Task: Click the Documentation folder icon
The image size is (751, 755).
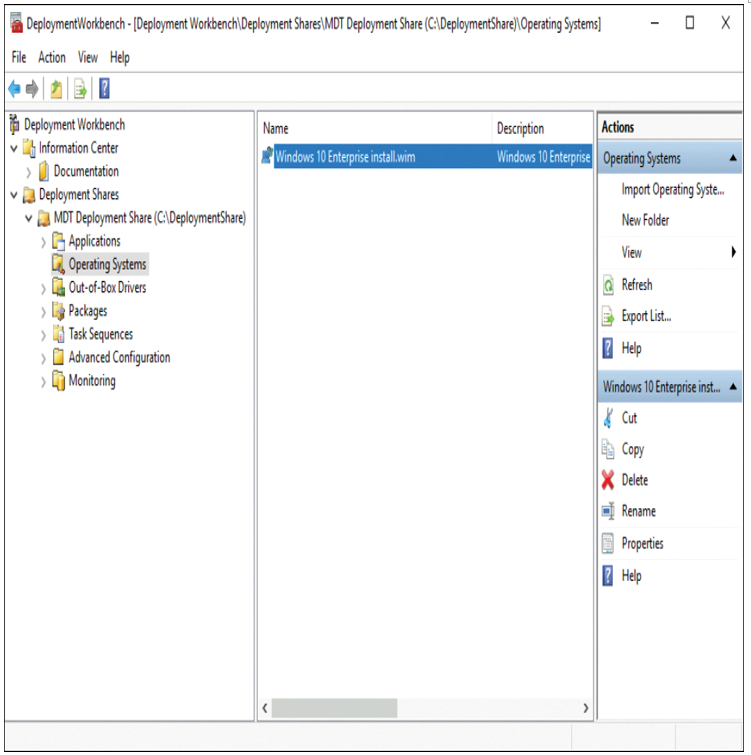Action: [x=44, y=171]
